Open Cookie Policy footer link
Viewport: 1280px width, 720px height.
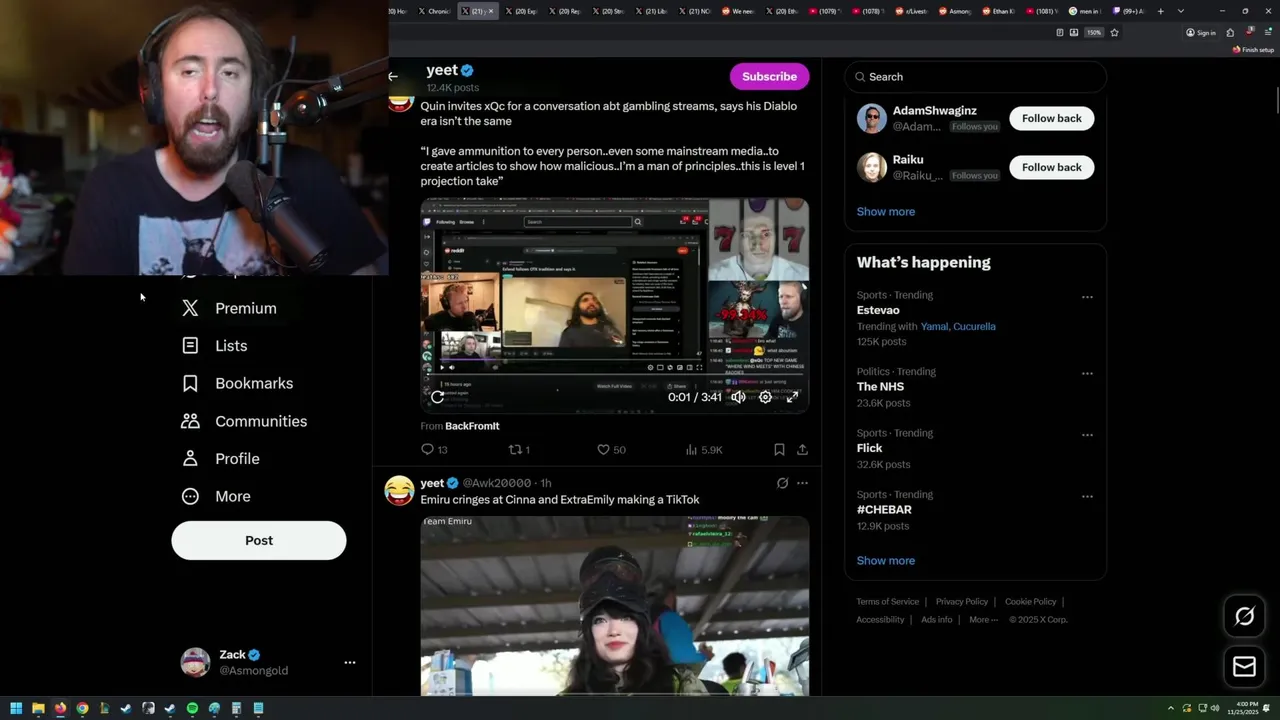coord(1030,602)
